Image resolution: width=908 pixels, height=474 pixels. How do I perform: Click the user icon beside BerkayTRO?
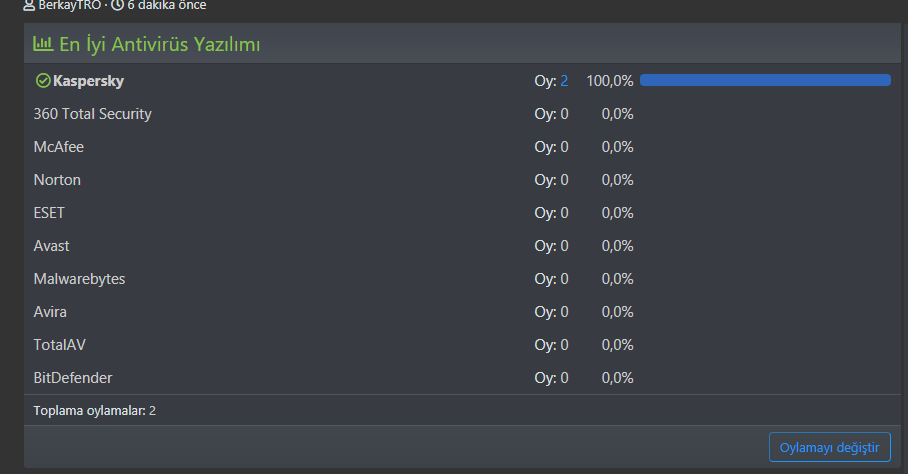click(x=29, y=5)
